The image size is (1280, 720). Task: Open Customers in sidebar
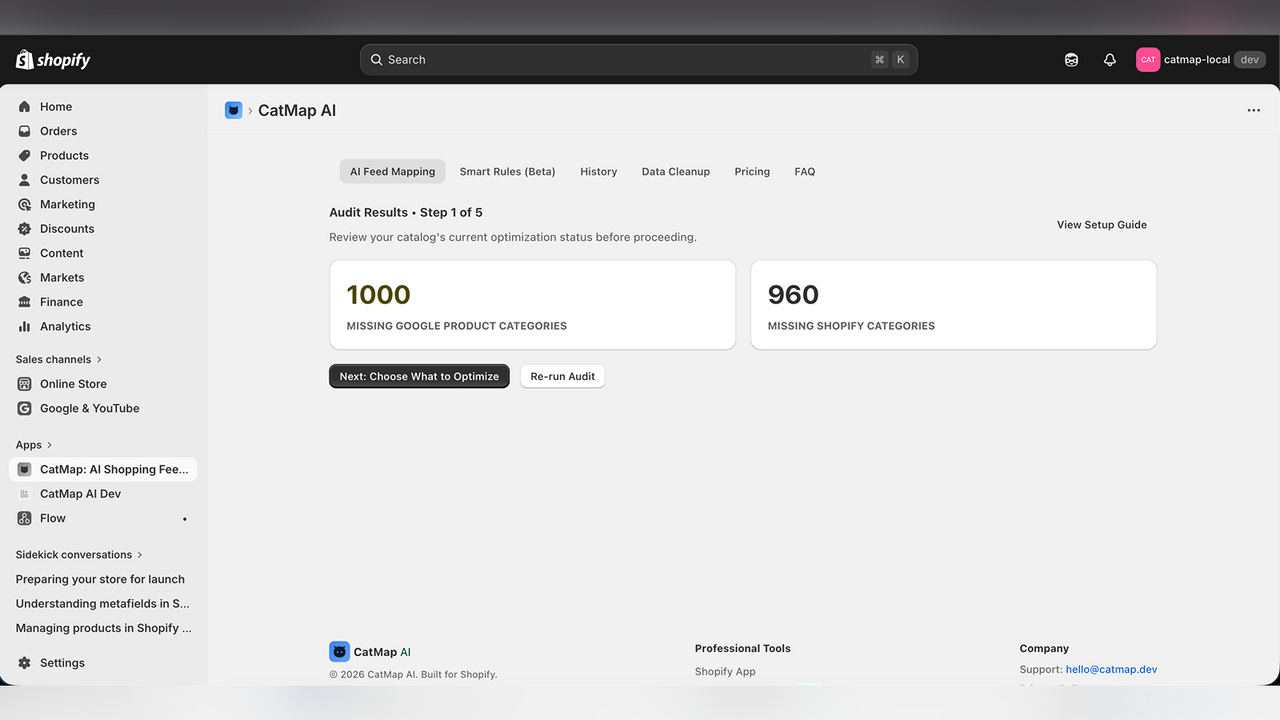pyautogui.click(x=103, y=180)
